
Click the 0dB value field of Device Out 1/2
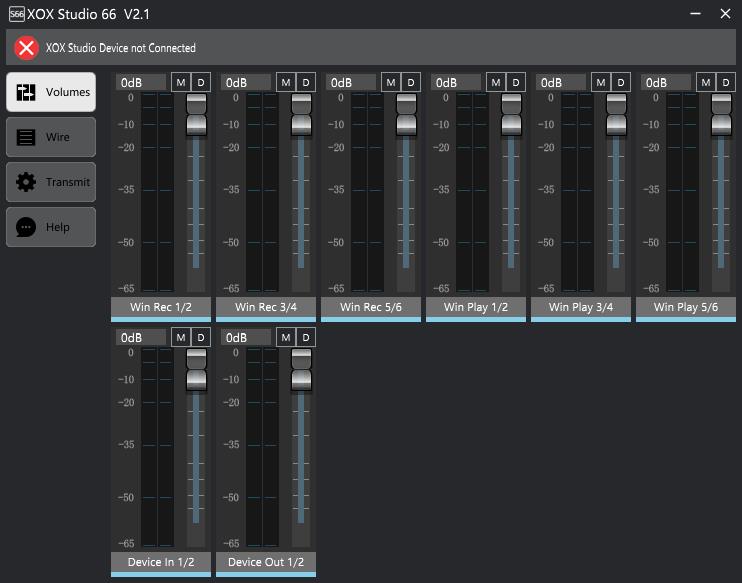246,338
